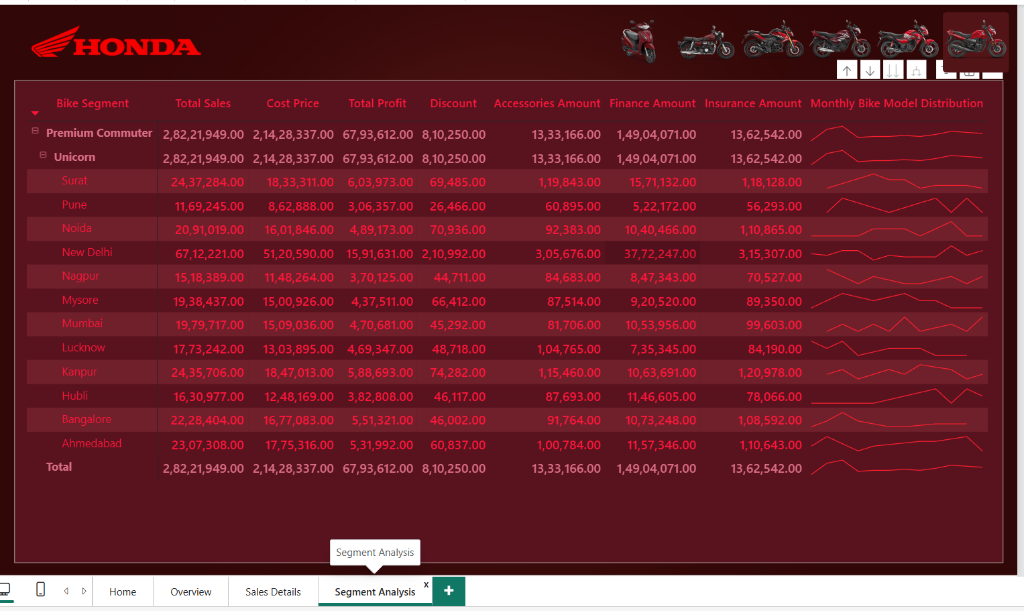The height and width of the screenshot is (611, 1024).
Task: Switch to desktop layout view icon
Action: click(5, 590)
